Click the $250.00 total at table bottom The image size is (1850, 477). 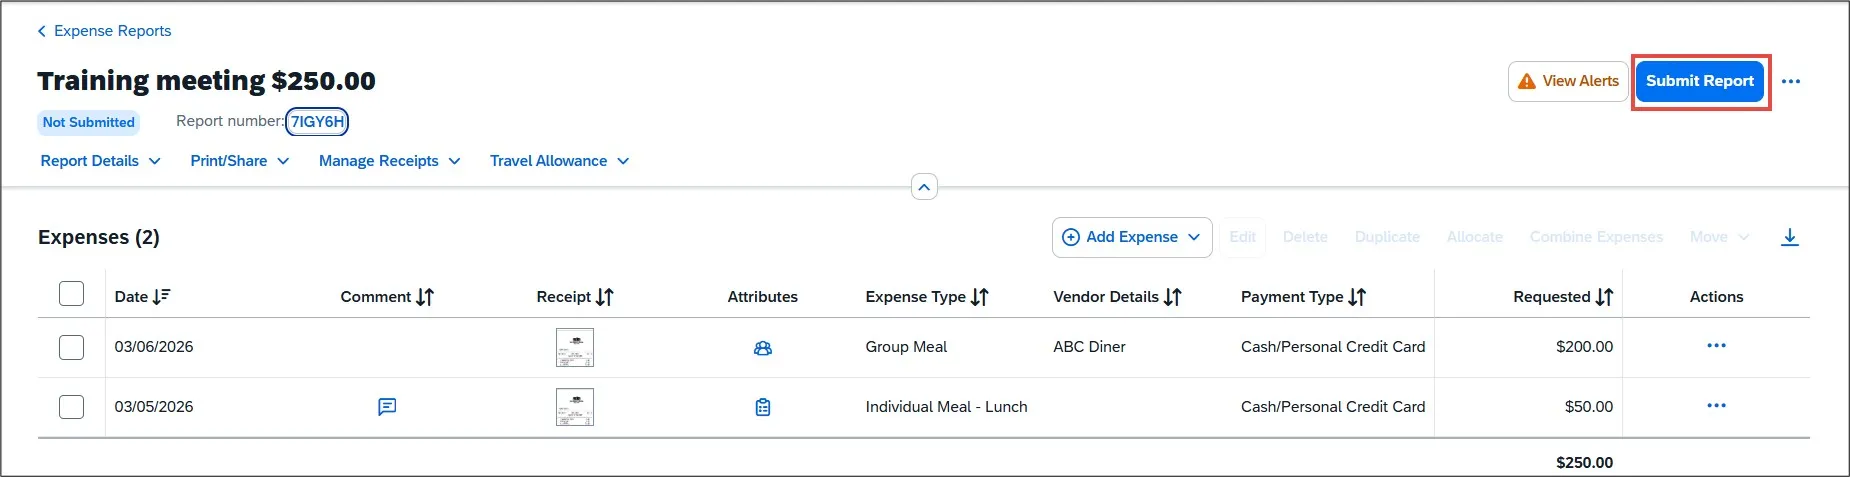tap(1584, 462)
